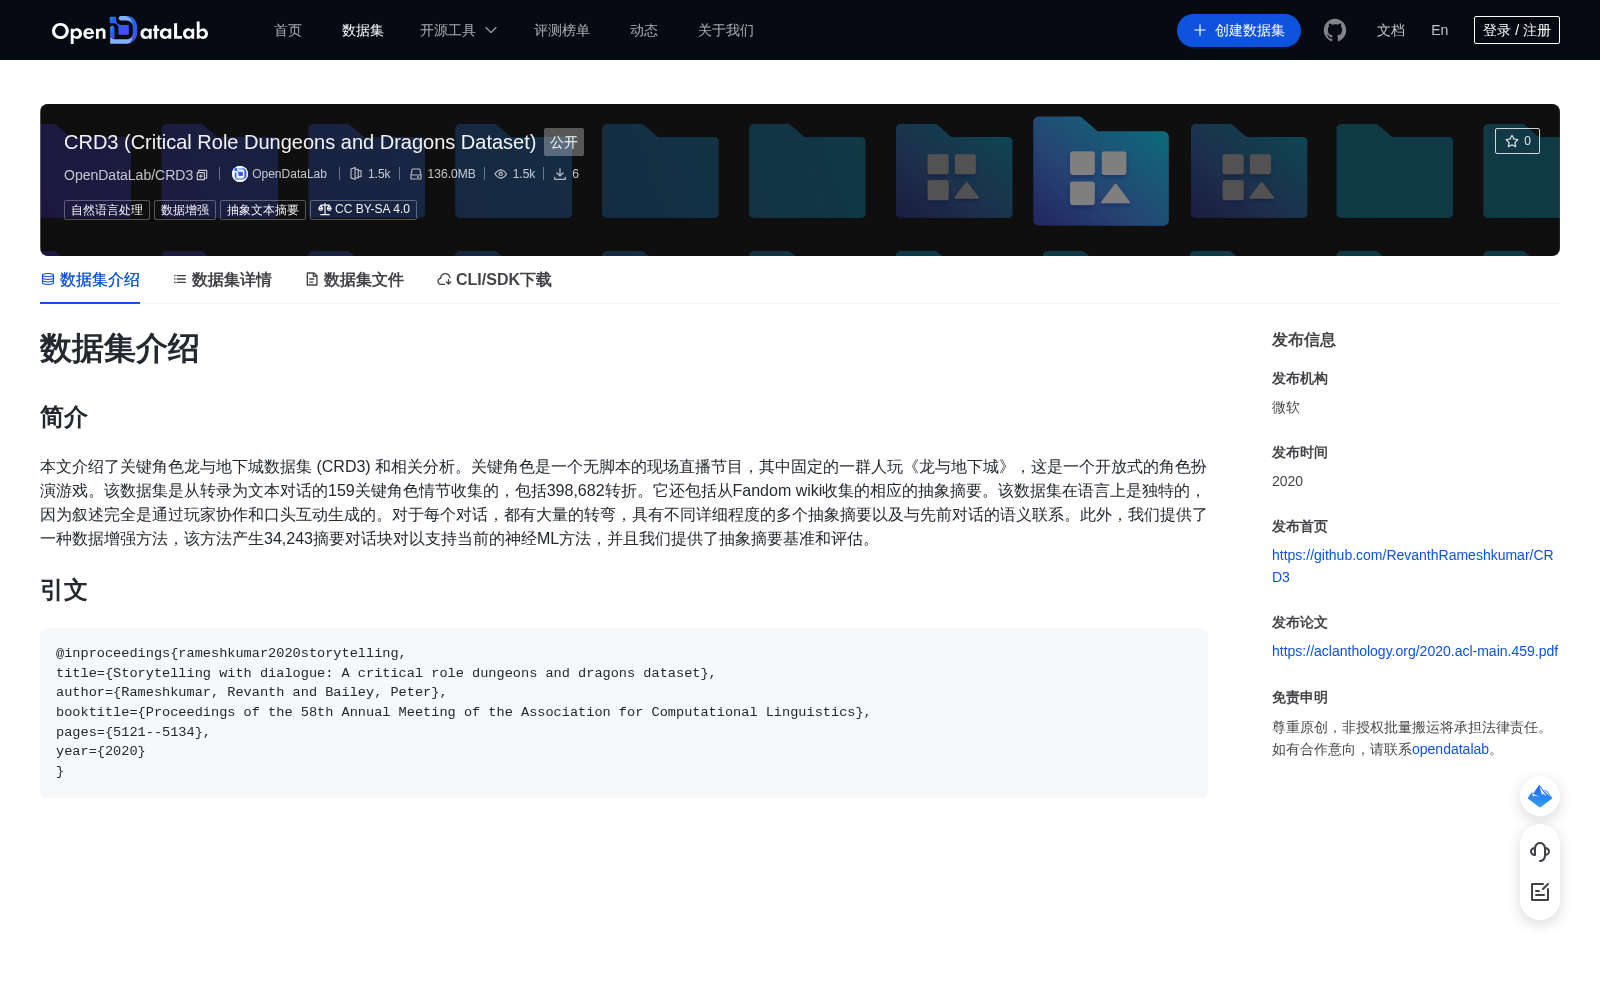Switch to the 数据集详情 tab

[222, 280]
